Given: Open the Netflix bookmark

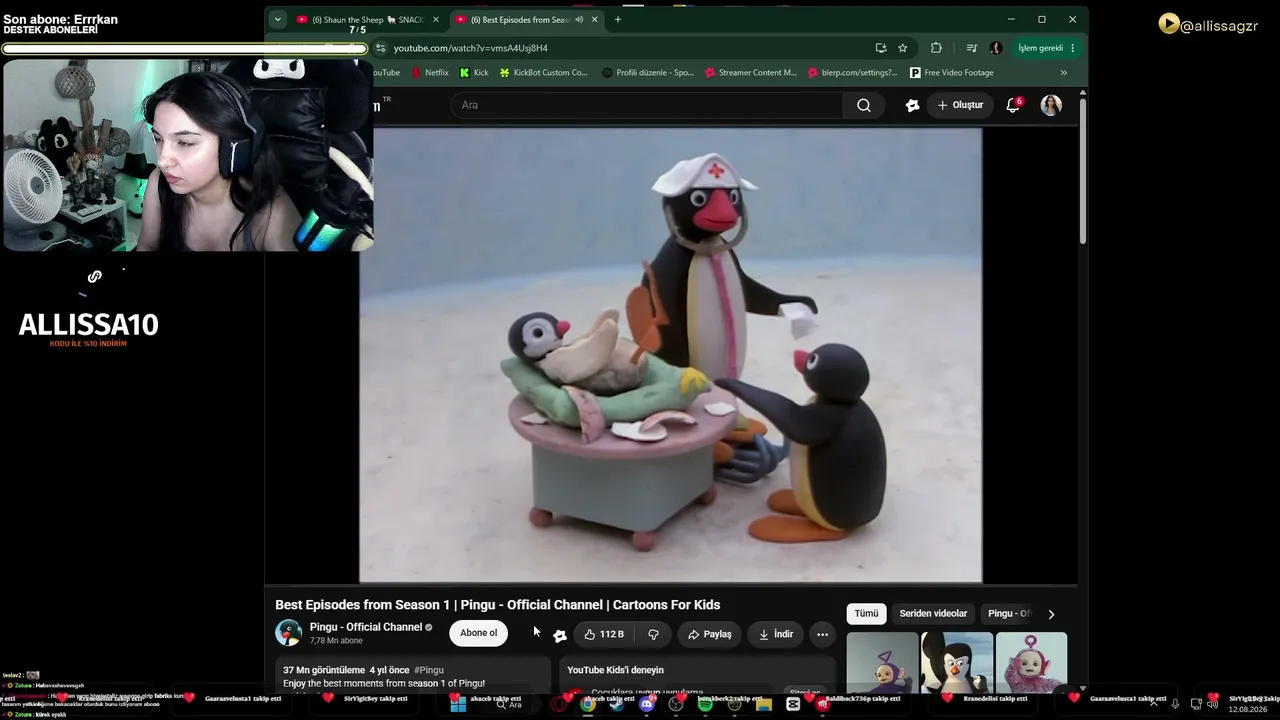Looking at the screenshot, I should click(x=430, y=73).
